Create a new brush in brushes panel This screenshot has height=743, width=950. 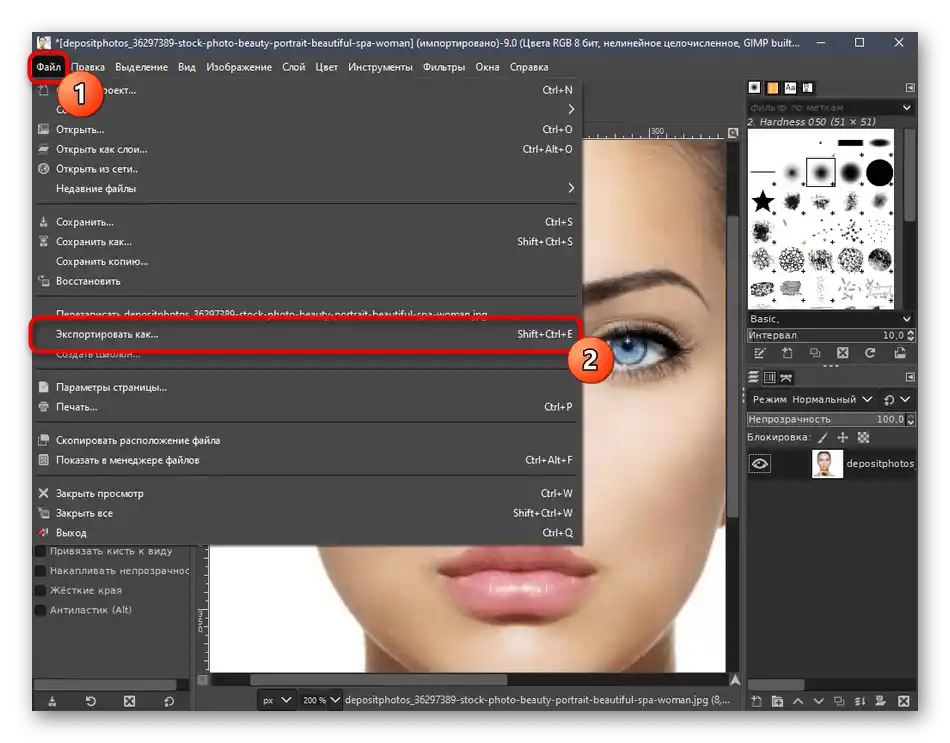coord(787,353)
